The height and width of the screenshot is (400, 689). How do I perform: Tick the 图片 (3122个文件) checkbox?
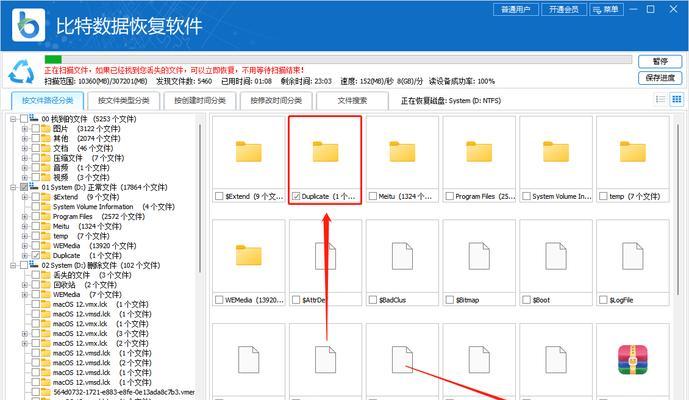tap(36, 128)
